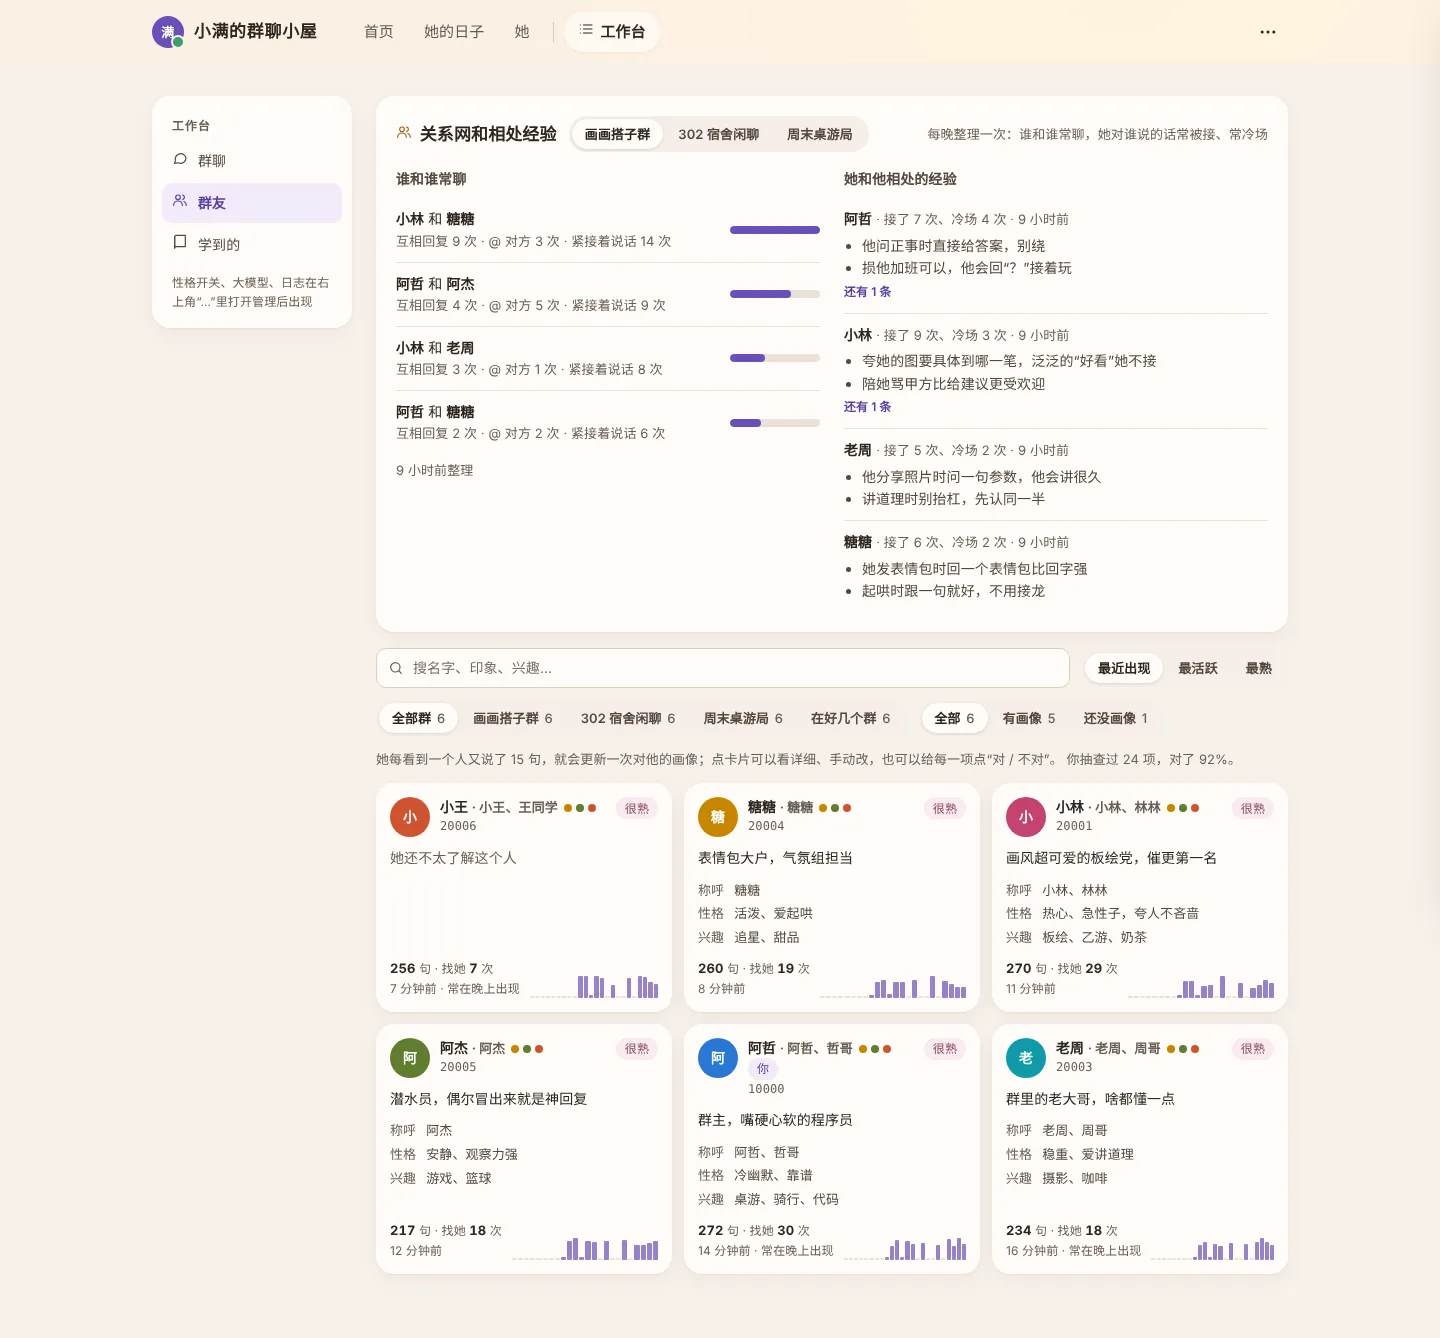The width and height of the screenshot is (1440, 1338).
Task: Click the 小满 avatar logo icon
Action: [168, 32]
